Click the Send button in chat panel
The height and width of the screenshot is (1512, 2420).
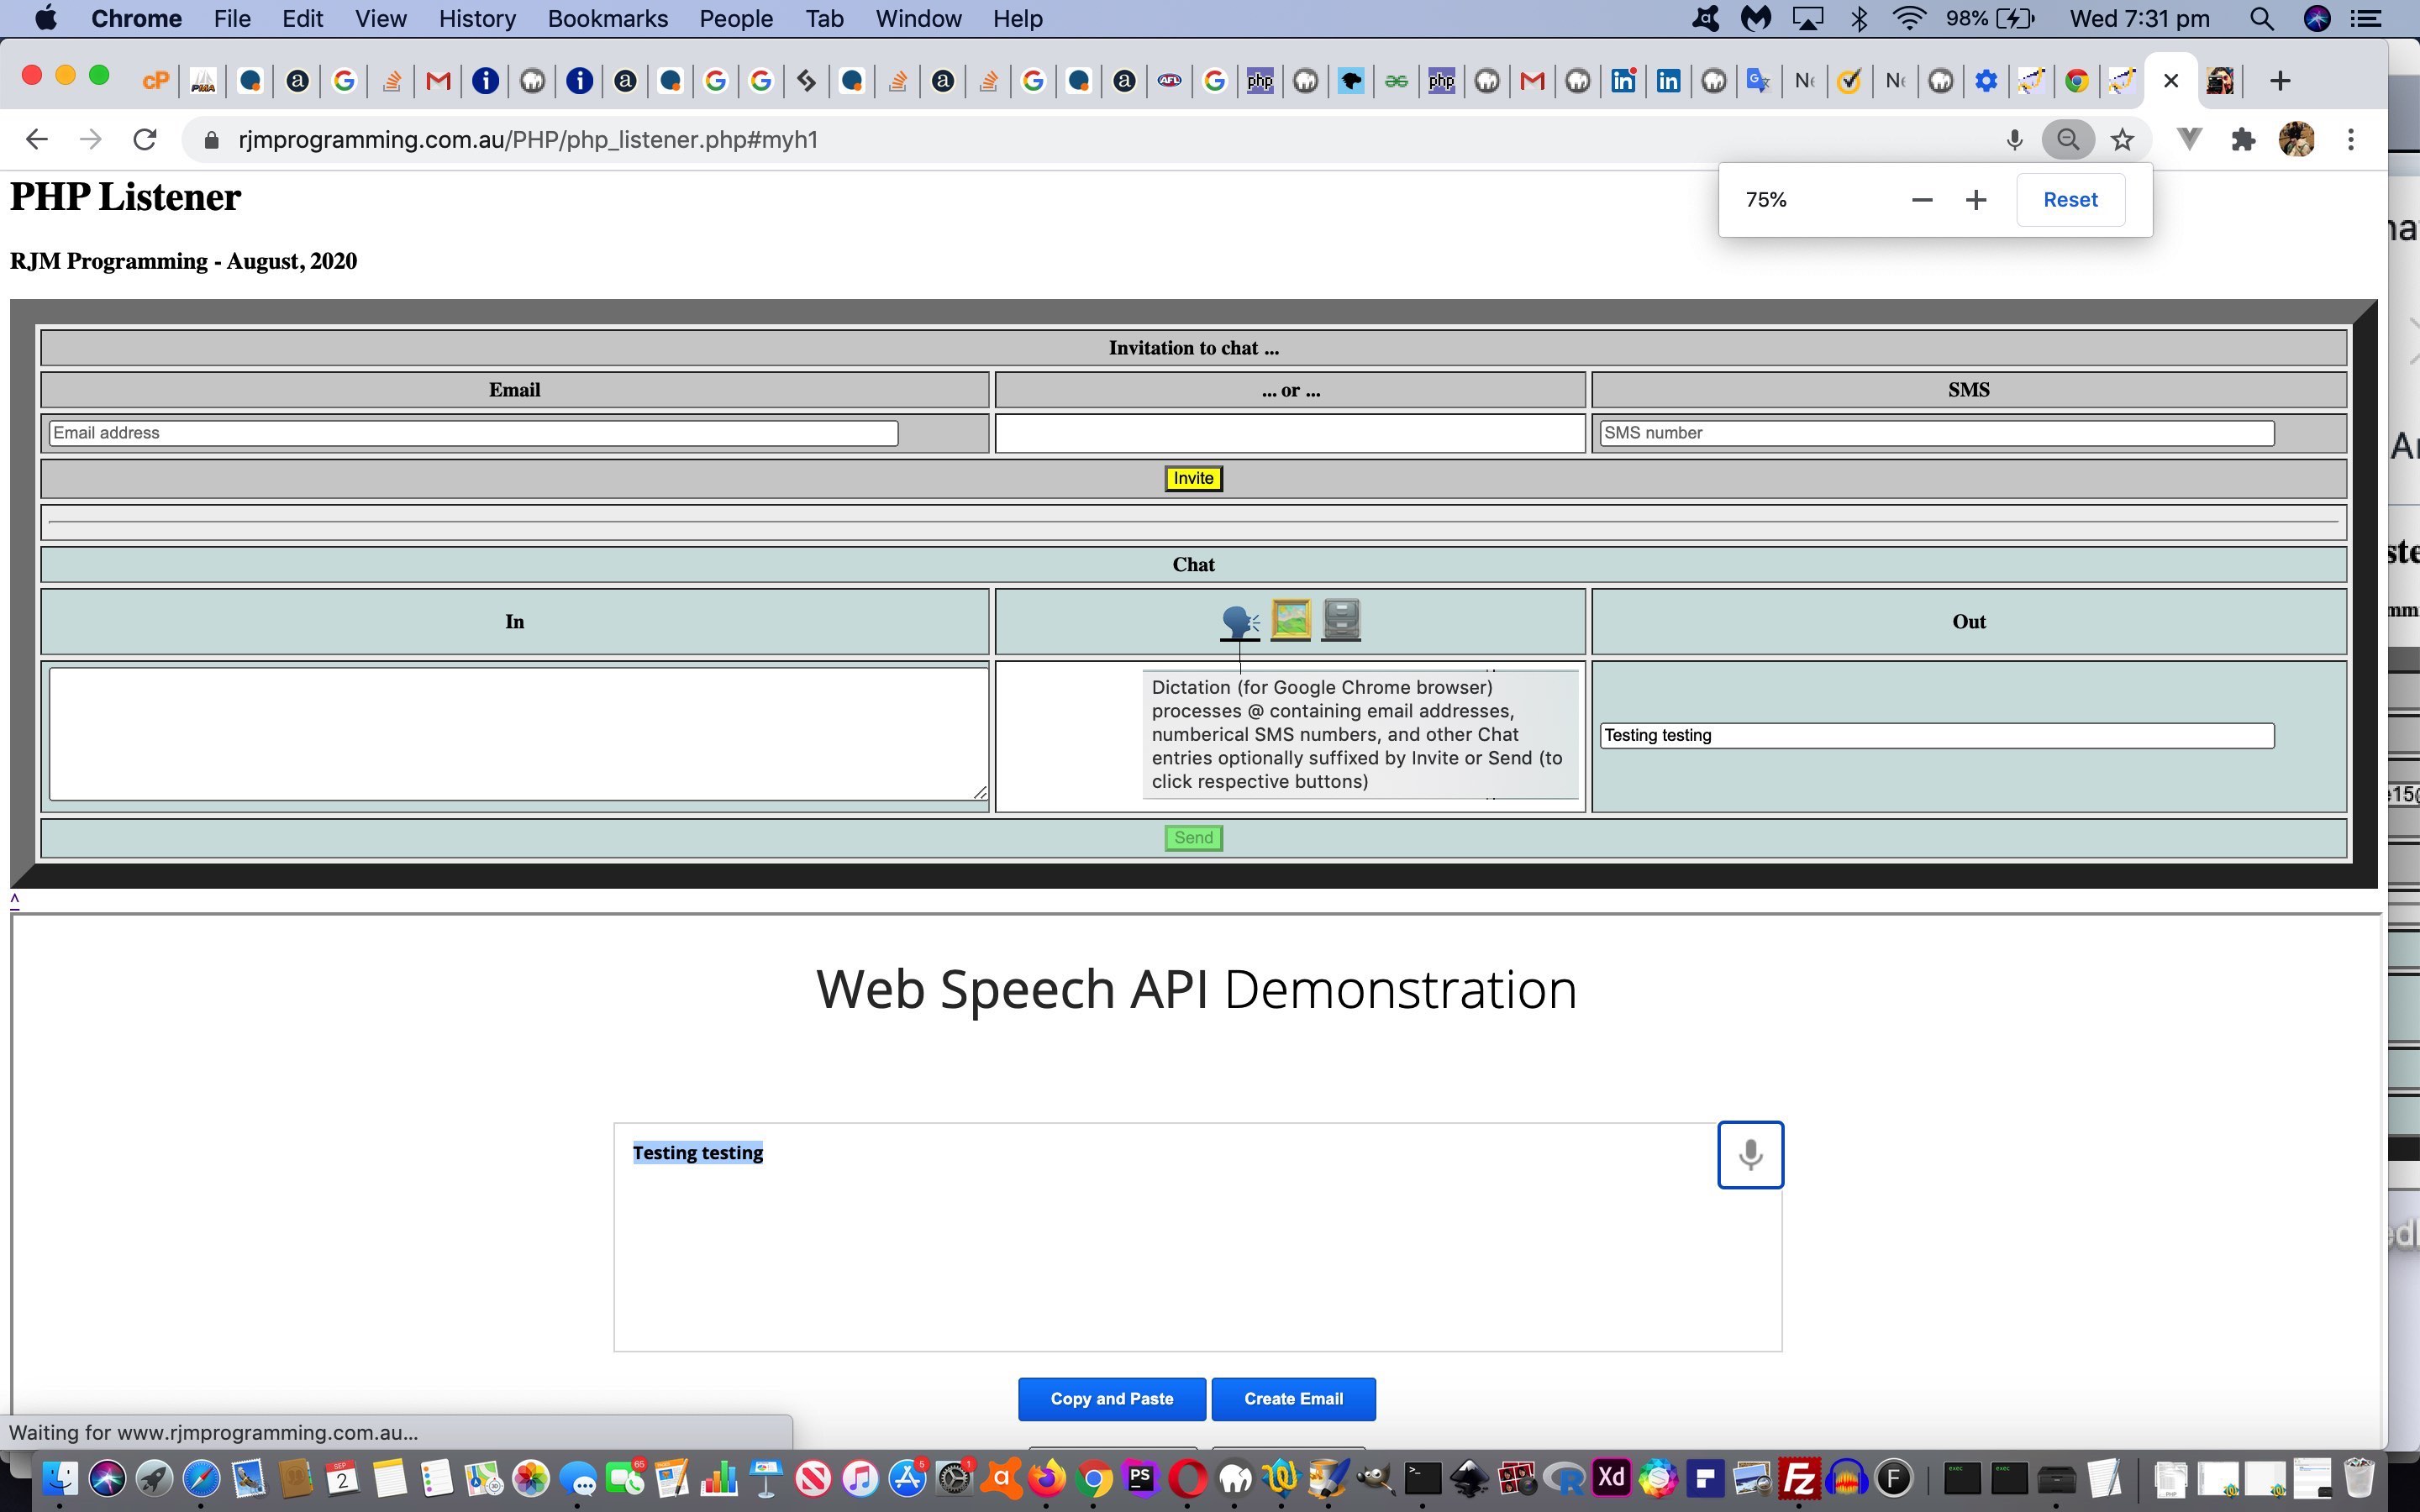(x=1192, y=836)
